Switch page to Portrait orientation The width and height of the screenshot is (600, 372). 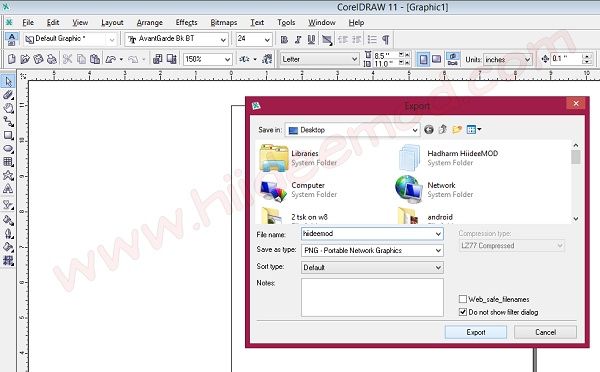click(423, 59)
